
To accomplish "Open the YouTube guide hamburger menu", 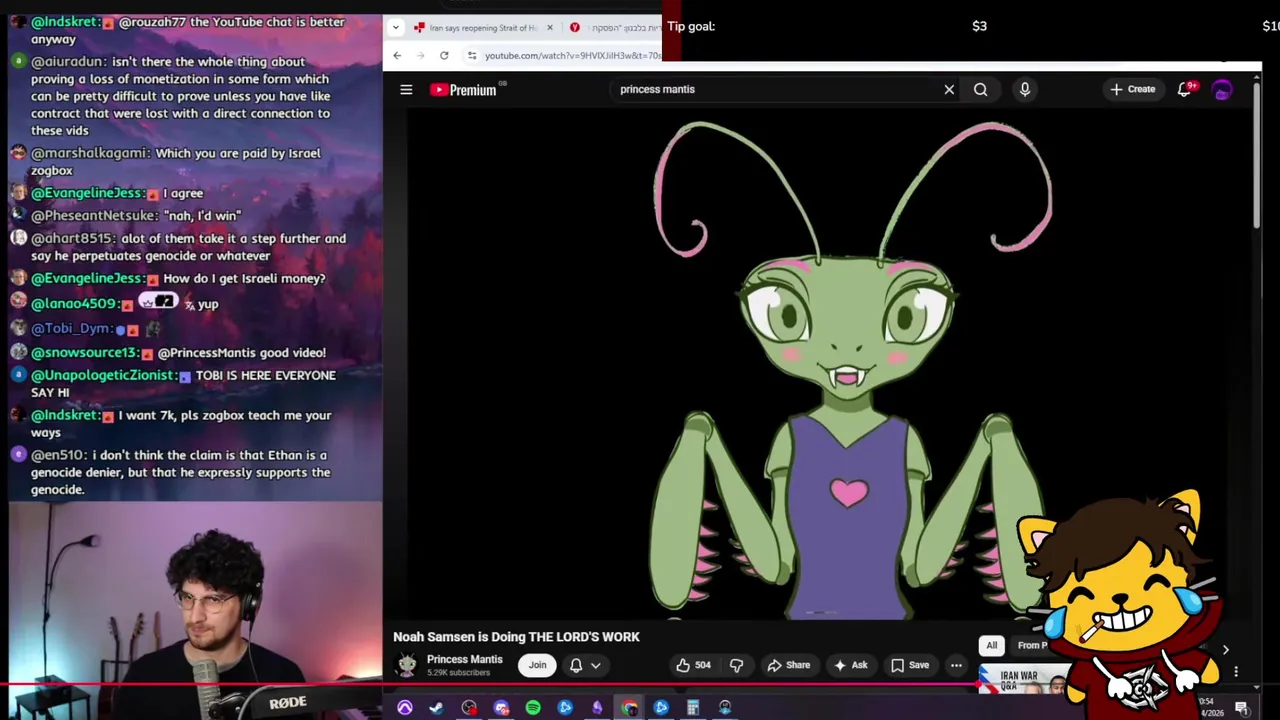I will [406, 90].
